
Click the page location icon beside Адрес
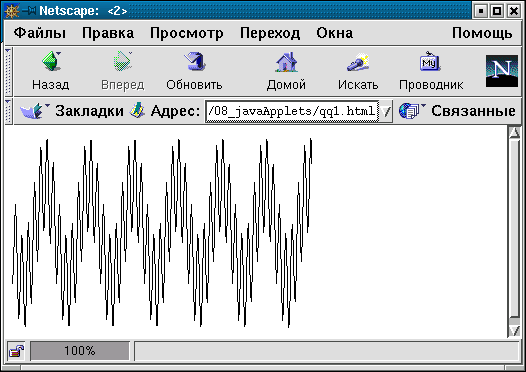137,110
